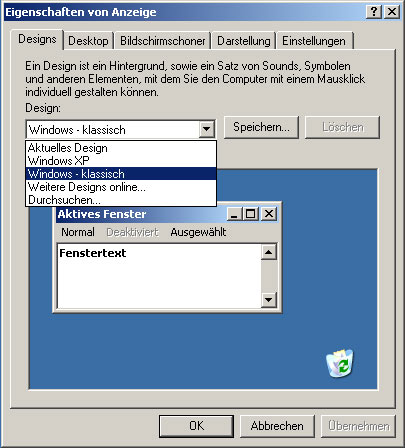Choose Windows XP in design list
405x448 pixels.
pyautogui.click(x=121, y=161)
